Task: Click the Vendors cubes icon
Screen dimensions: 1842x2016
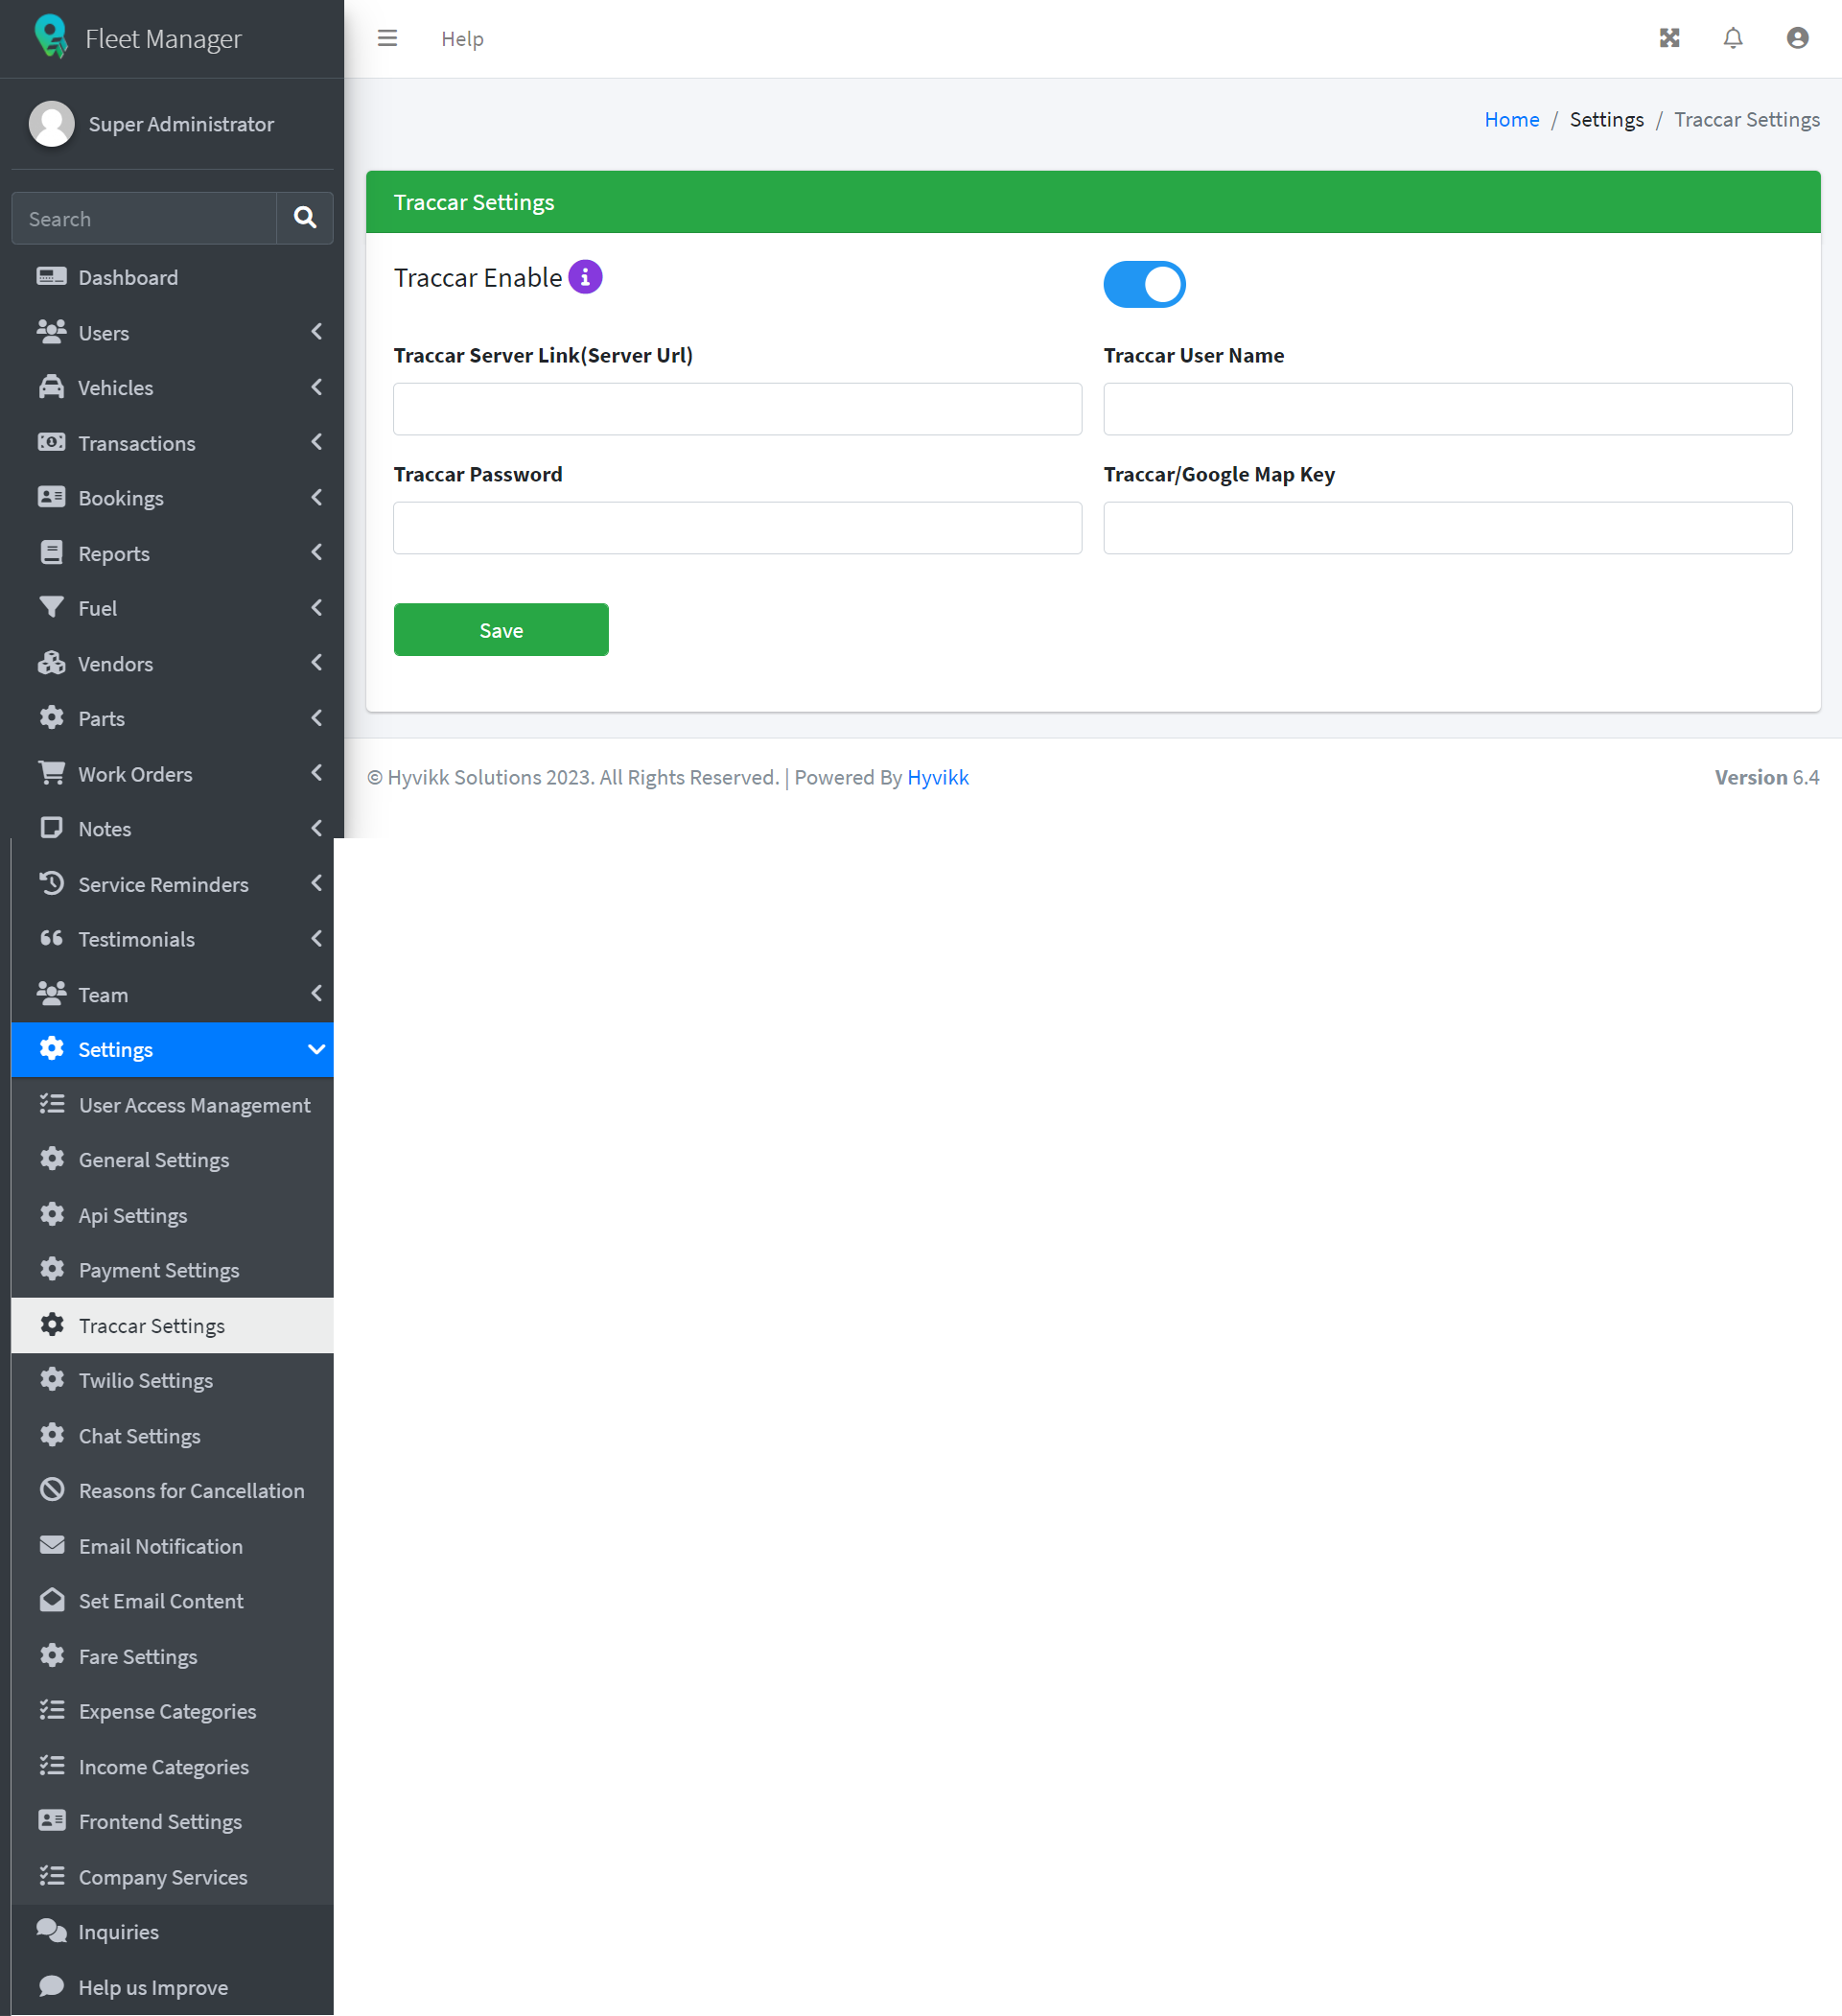Action: (x=52, y=663)
